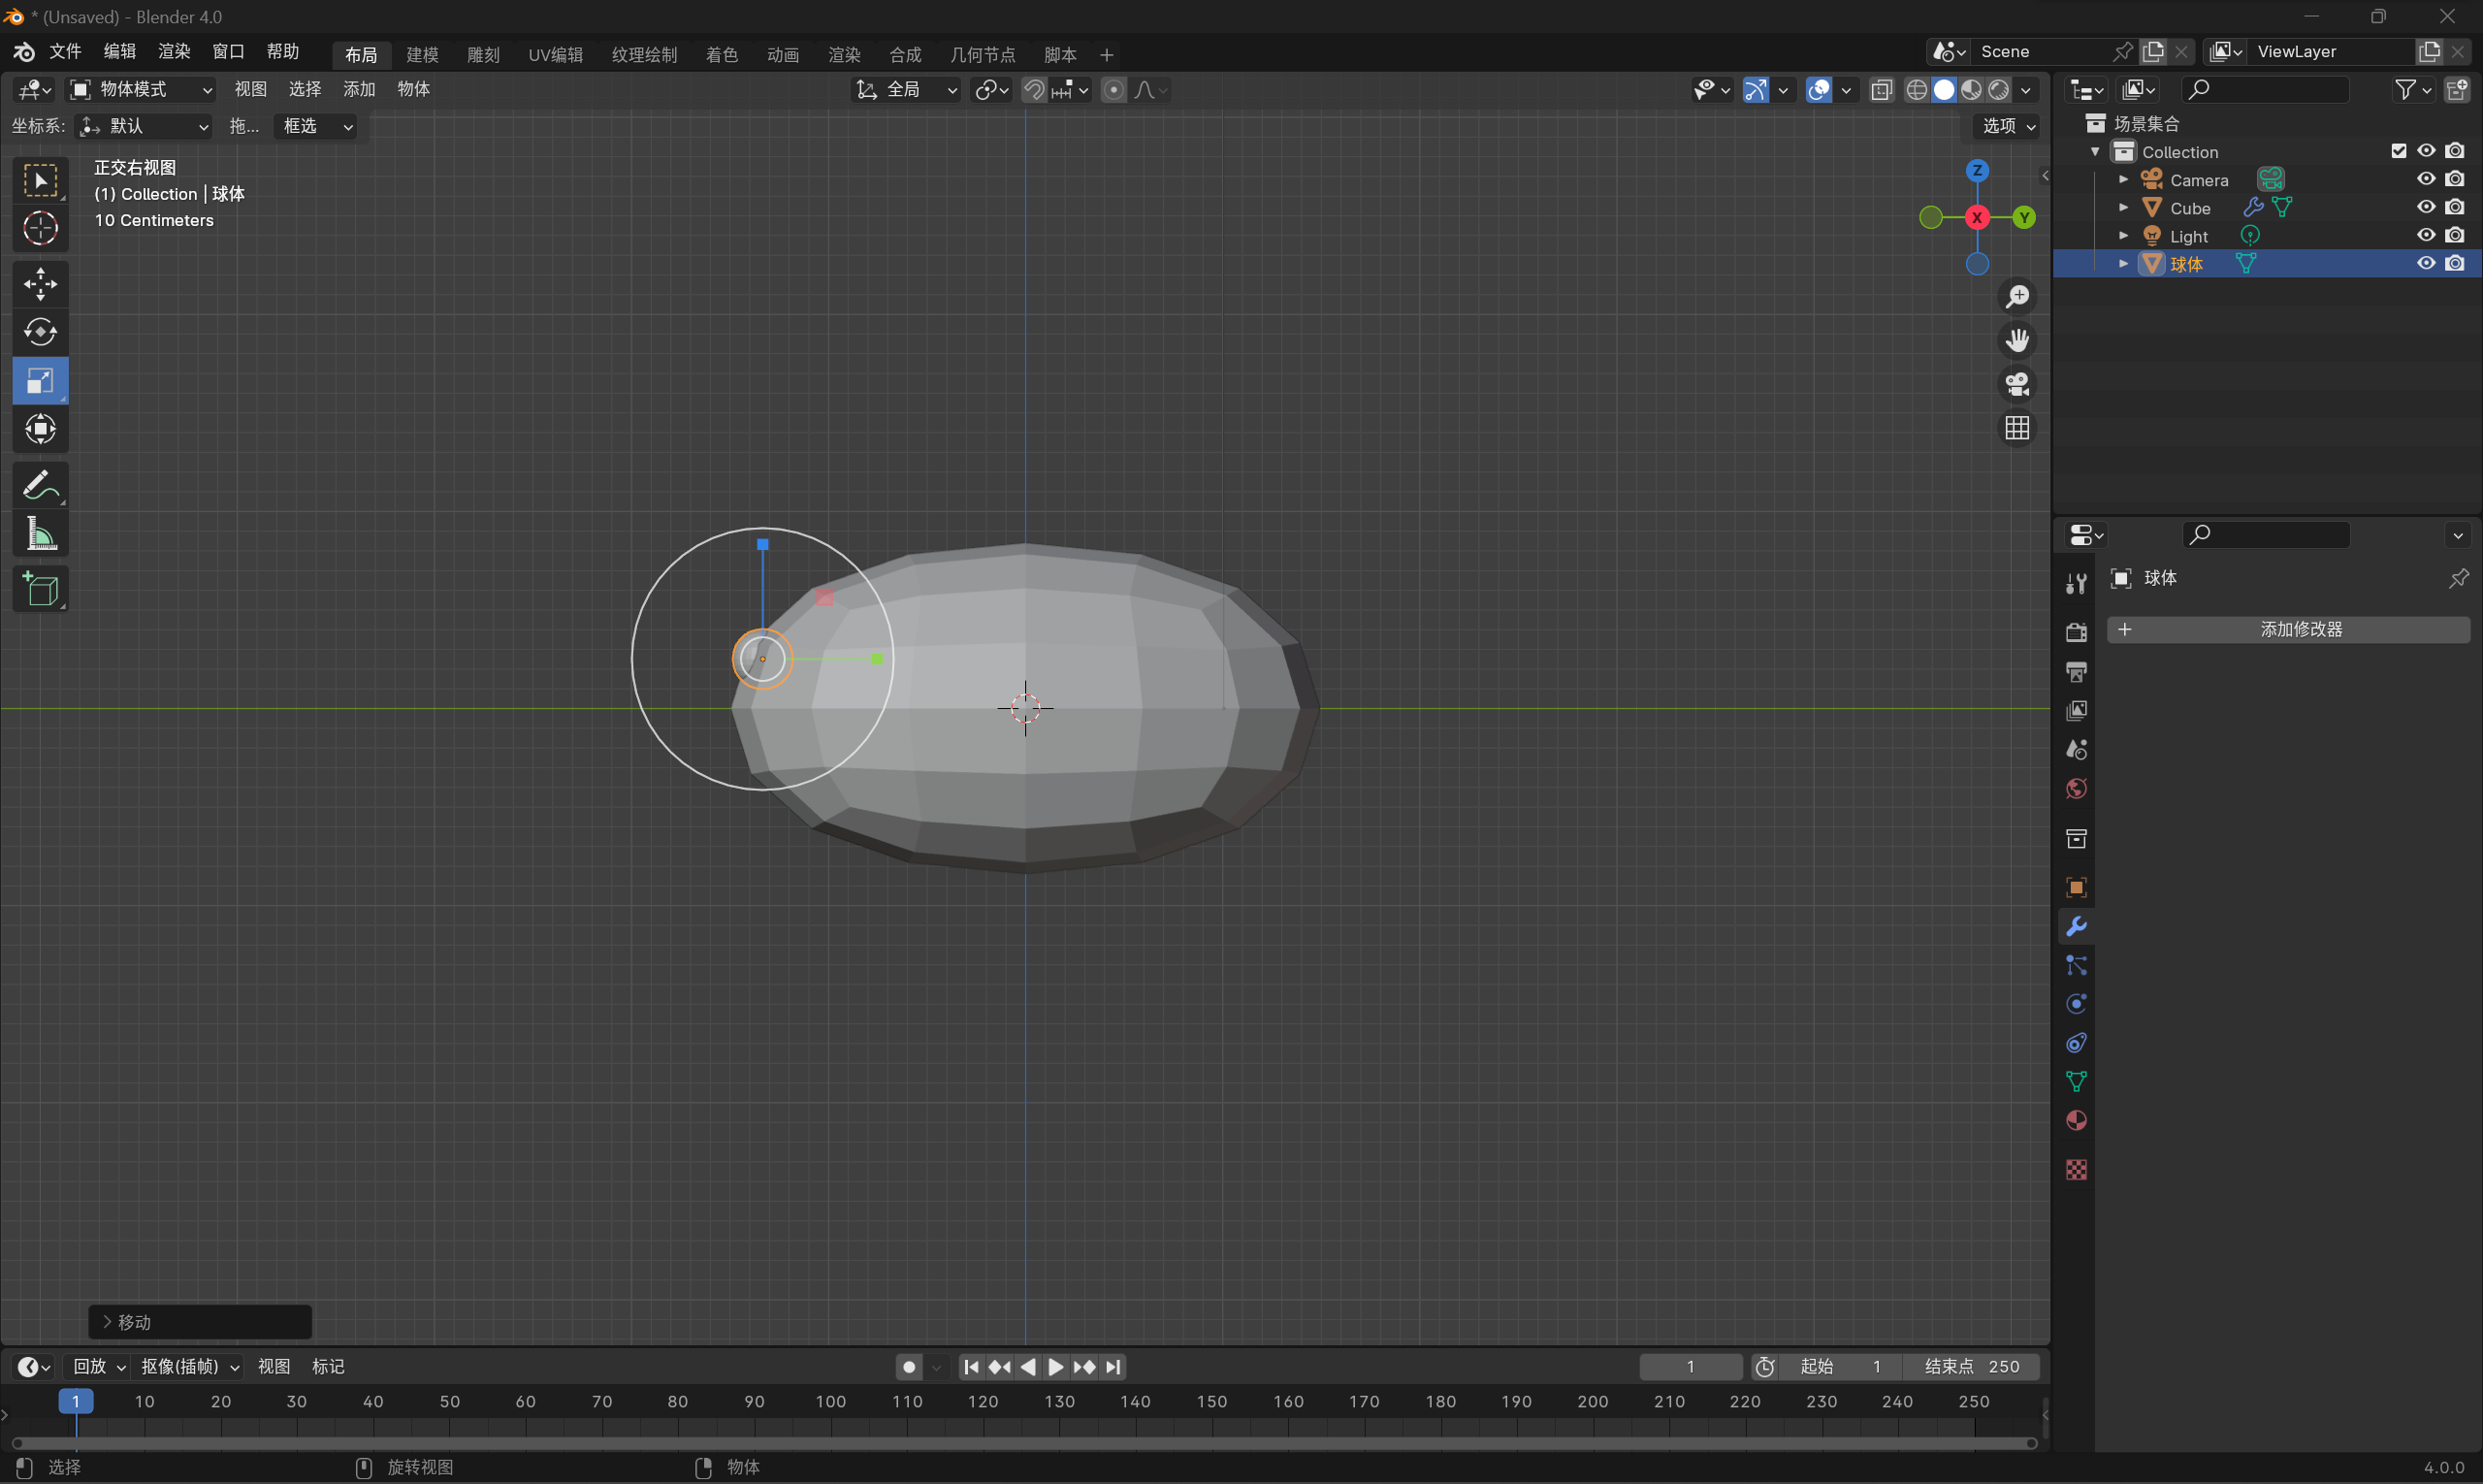Open the Material properties tab

coord(2076,1121)
